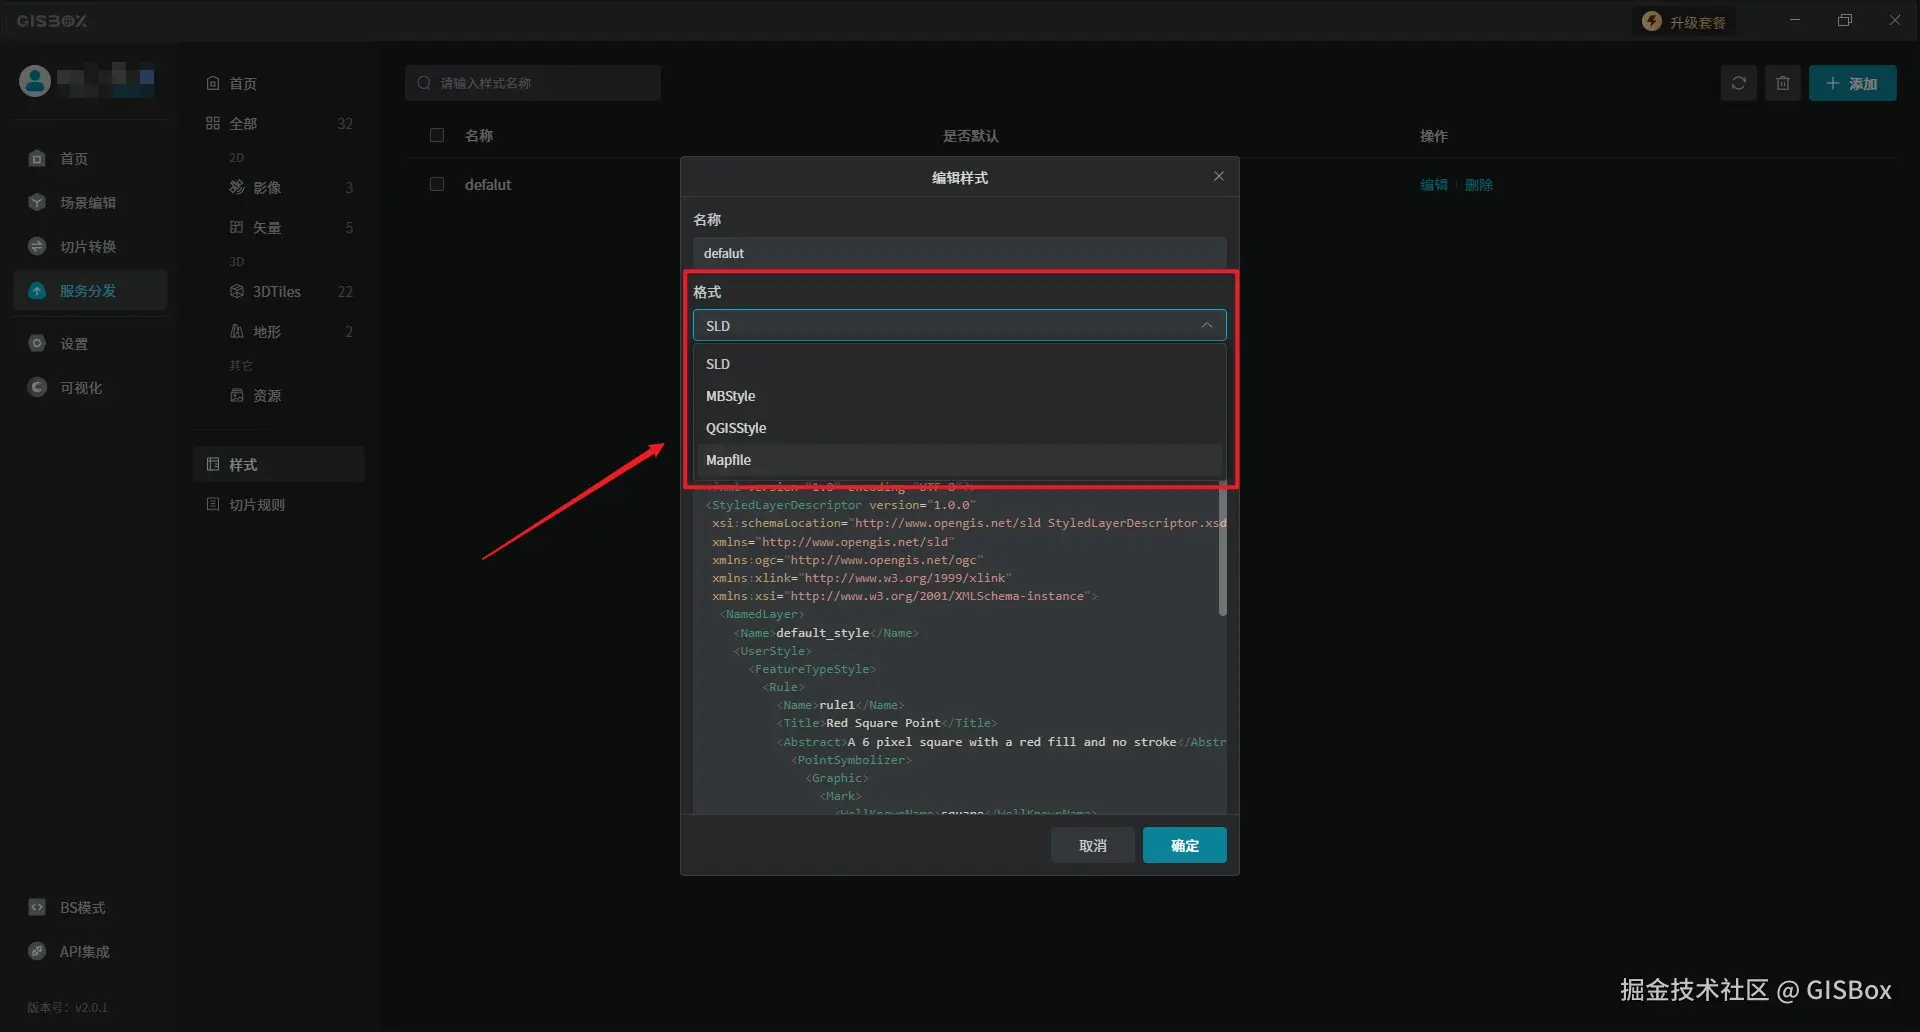
Task: Select 影像 category
Action: click(x=290, y=188)
